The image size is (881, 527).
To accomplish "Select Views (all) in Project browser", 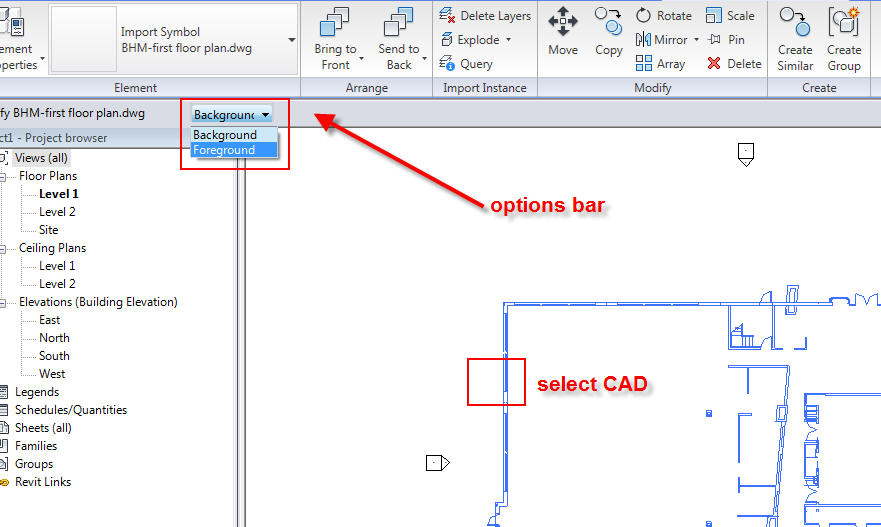I will 41,158.
